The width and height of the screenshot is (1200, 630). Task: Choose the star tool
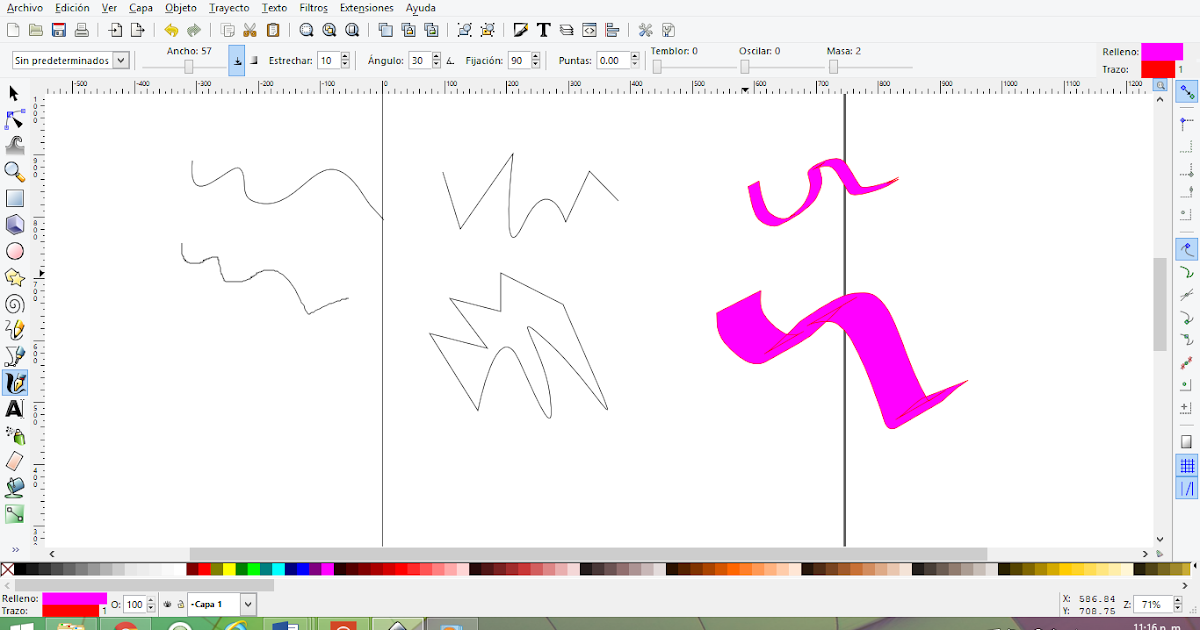[14, 278]
